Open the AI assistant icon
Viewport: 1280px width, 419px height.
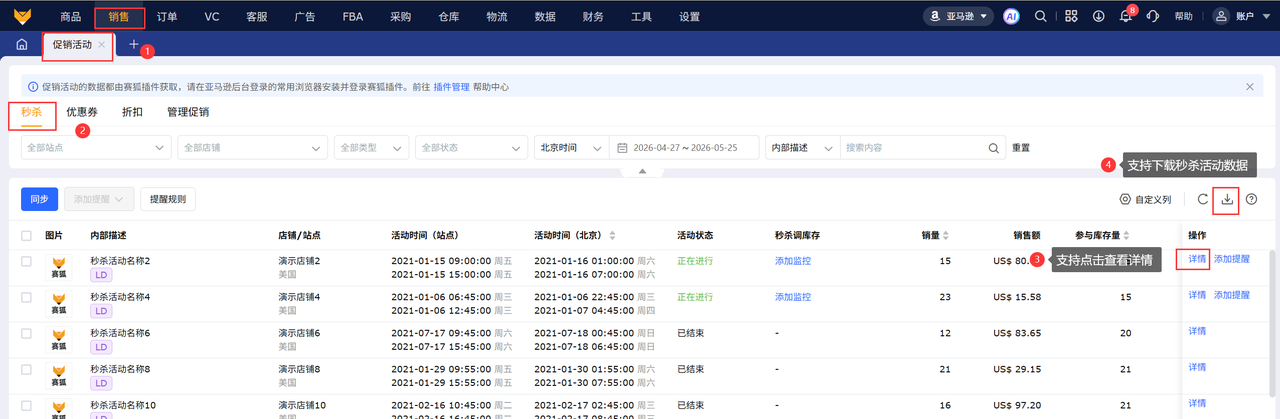click(1012, 16)
